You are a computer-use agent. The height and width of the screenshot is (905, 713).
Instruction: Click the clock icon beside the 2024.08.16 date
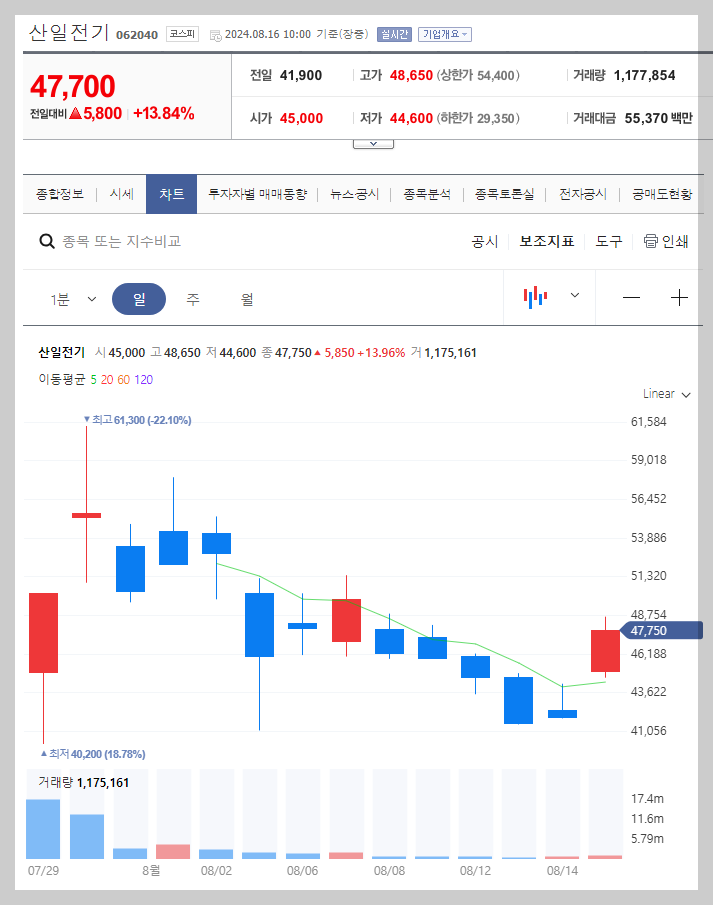(217, 33)
